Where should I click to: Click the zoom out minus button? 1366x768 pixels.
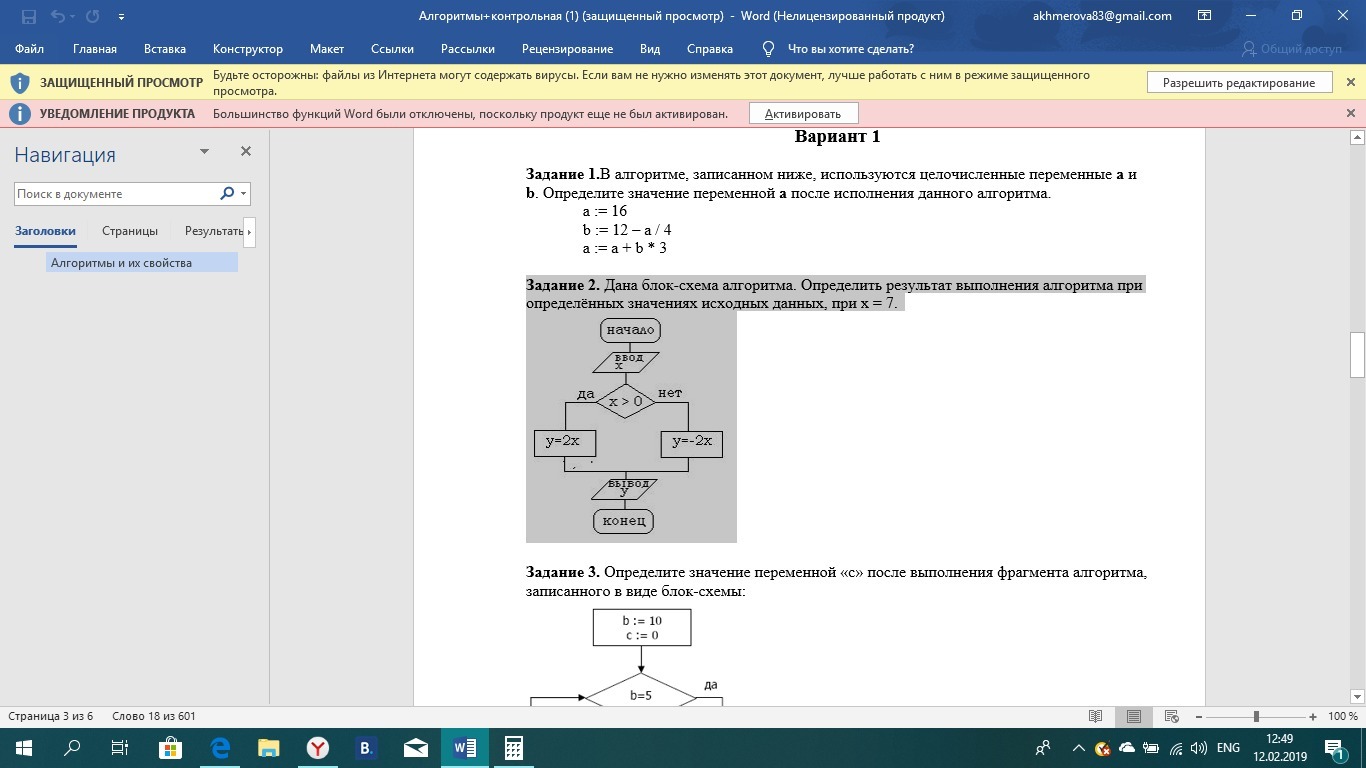tap(1199, 717)
